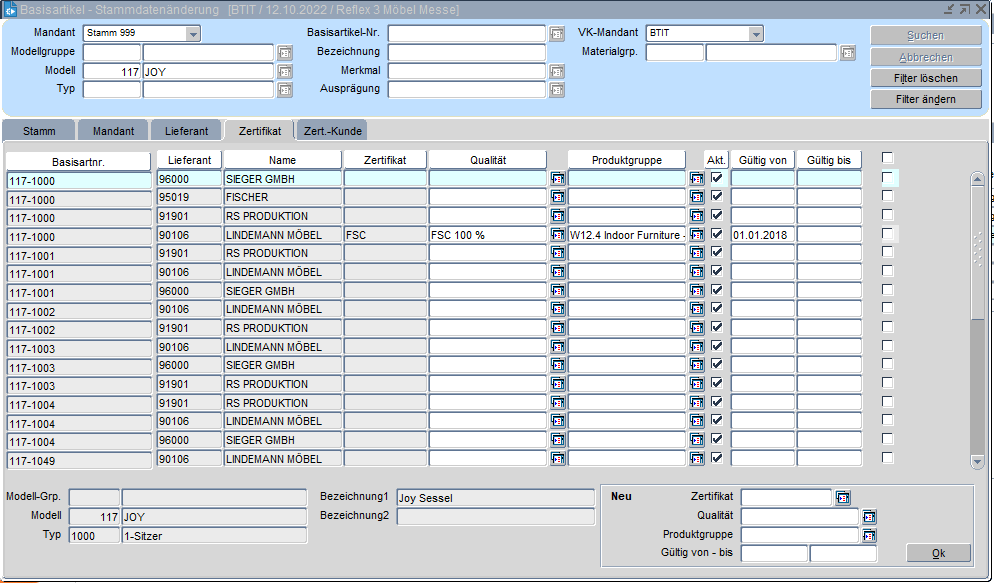Tick the select-all checkbox in the table header
The width and height of the screenshot is (994, 583).
click(x=887, y=157)
